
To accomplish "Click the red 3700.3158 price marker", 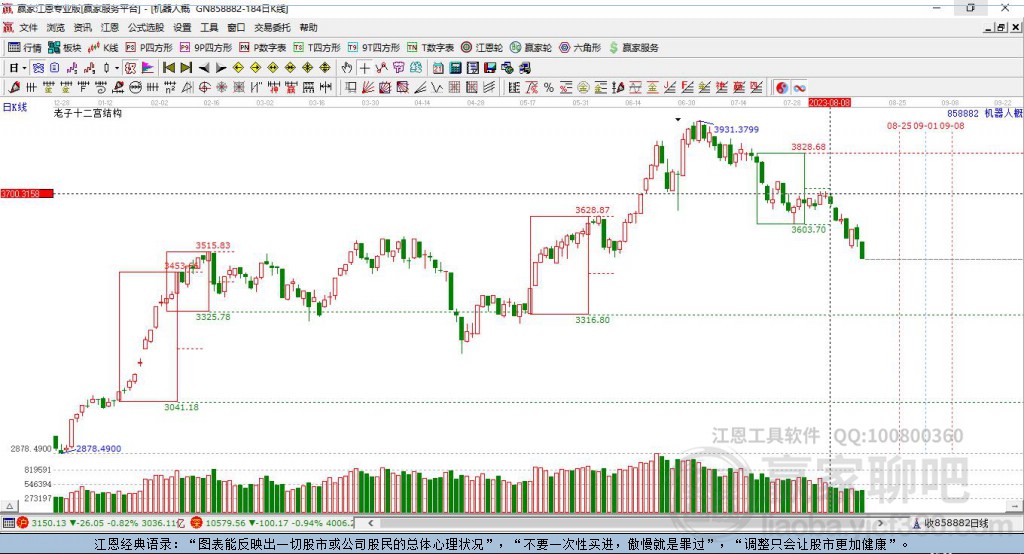I will coord(27,193).
